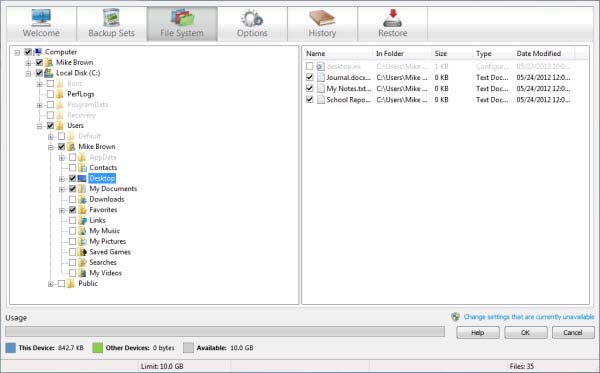Image resolution: width=600 pixels, height=373 pixels.
Task: Open Change settings that are currently unavailable
Action: (529, 317)
